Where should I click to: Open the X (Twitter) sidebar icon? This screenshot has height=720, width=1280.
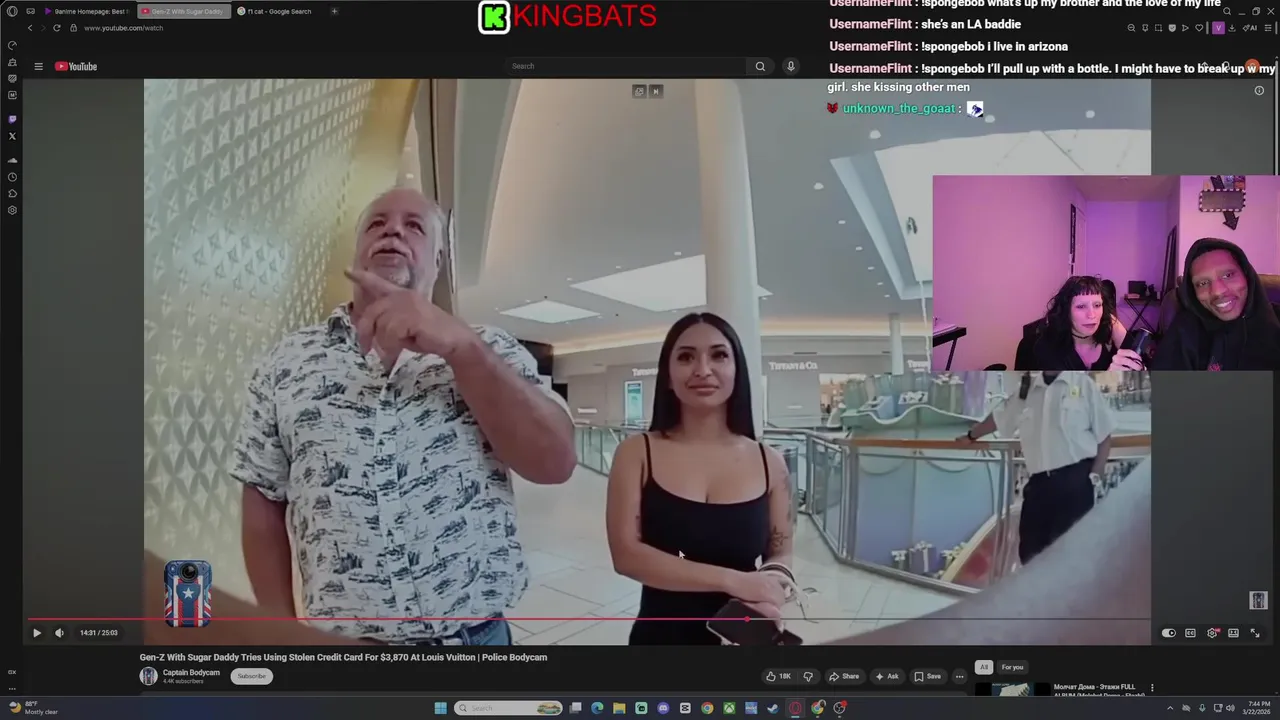(12, 136)
